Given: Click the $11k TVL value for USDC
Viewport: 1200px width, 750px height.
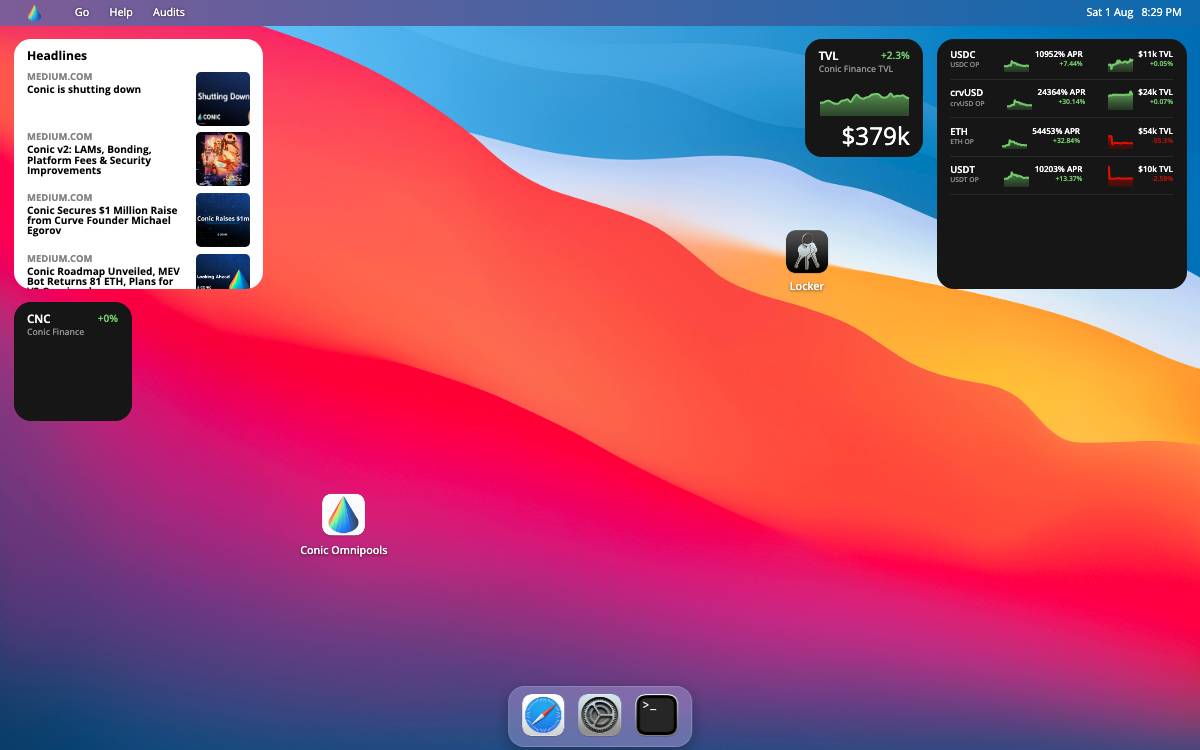Looking at the screenshot, I should [1155, 54].
